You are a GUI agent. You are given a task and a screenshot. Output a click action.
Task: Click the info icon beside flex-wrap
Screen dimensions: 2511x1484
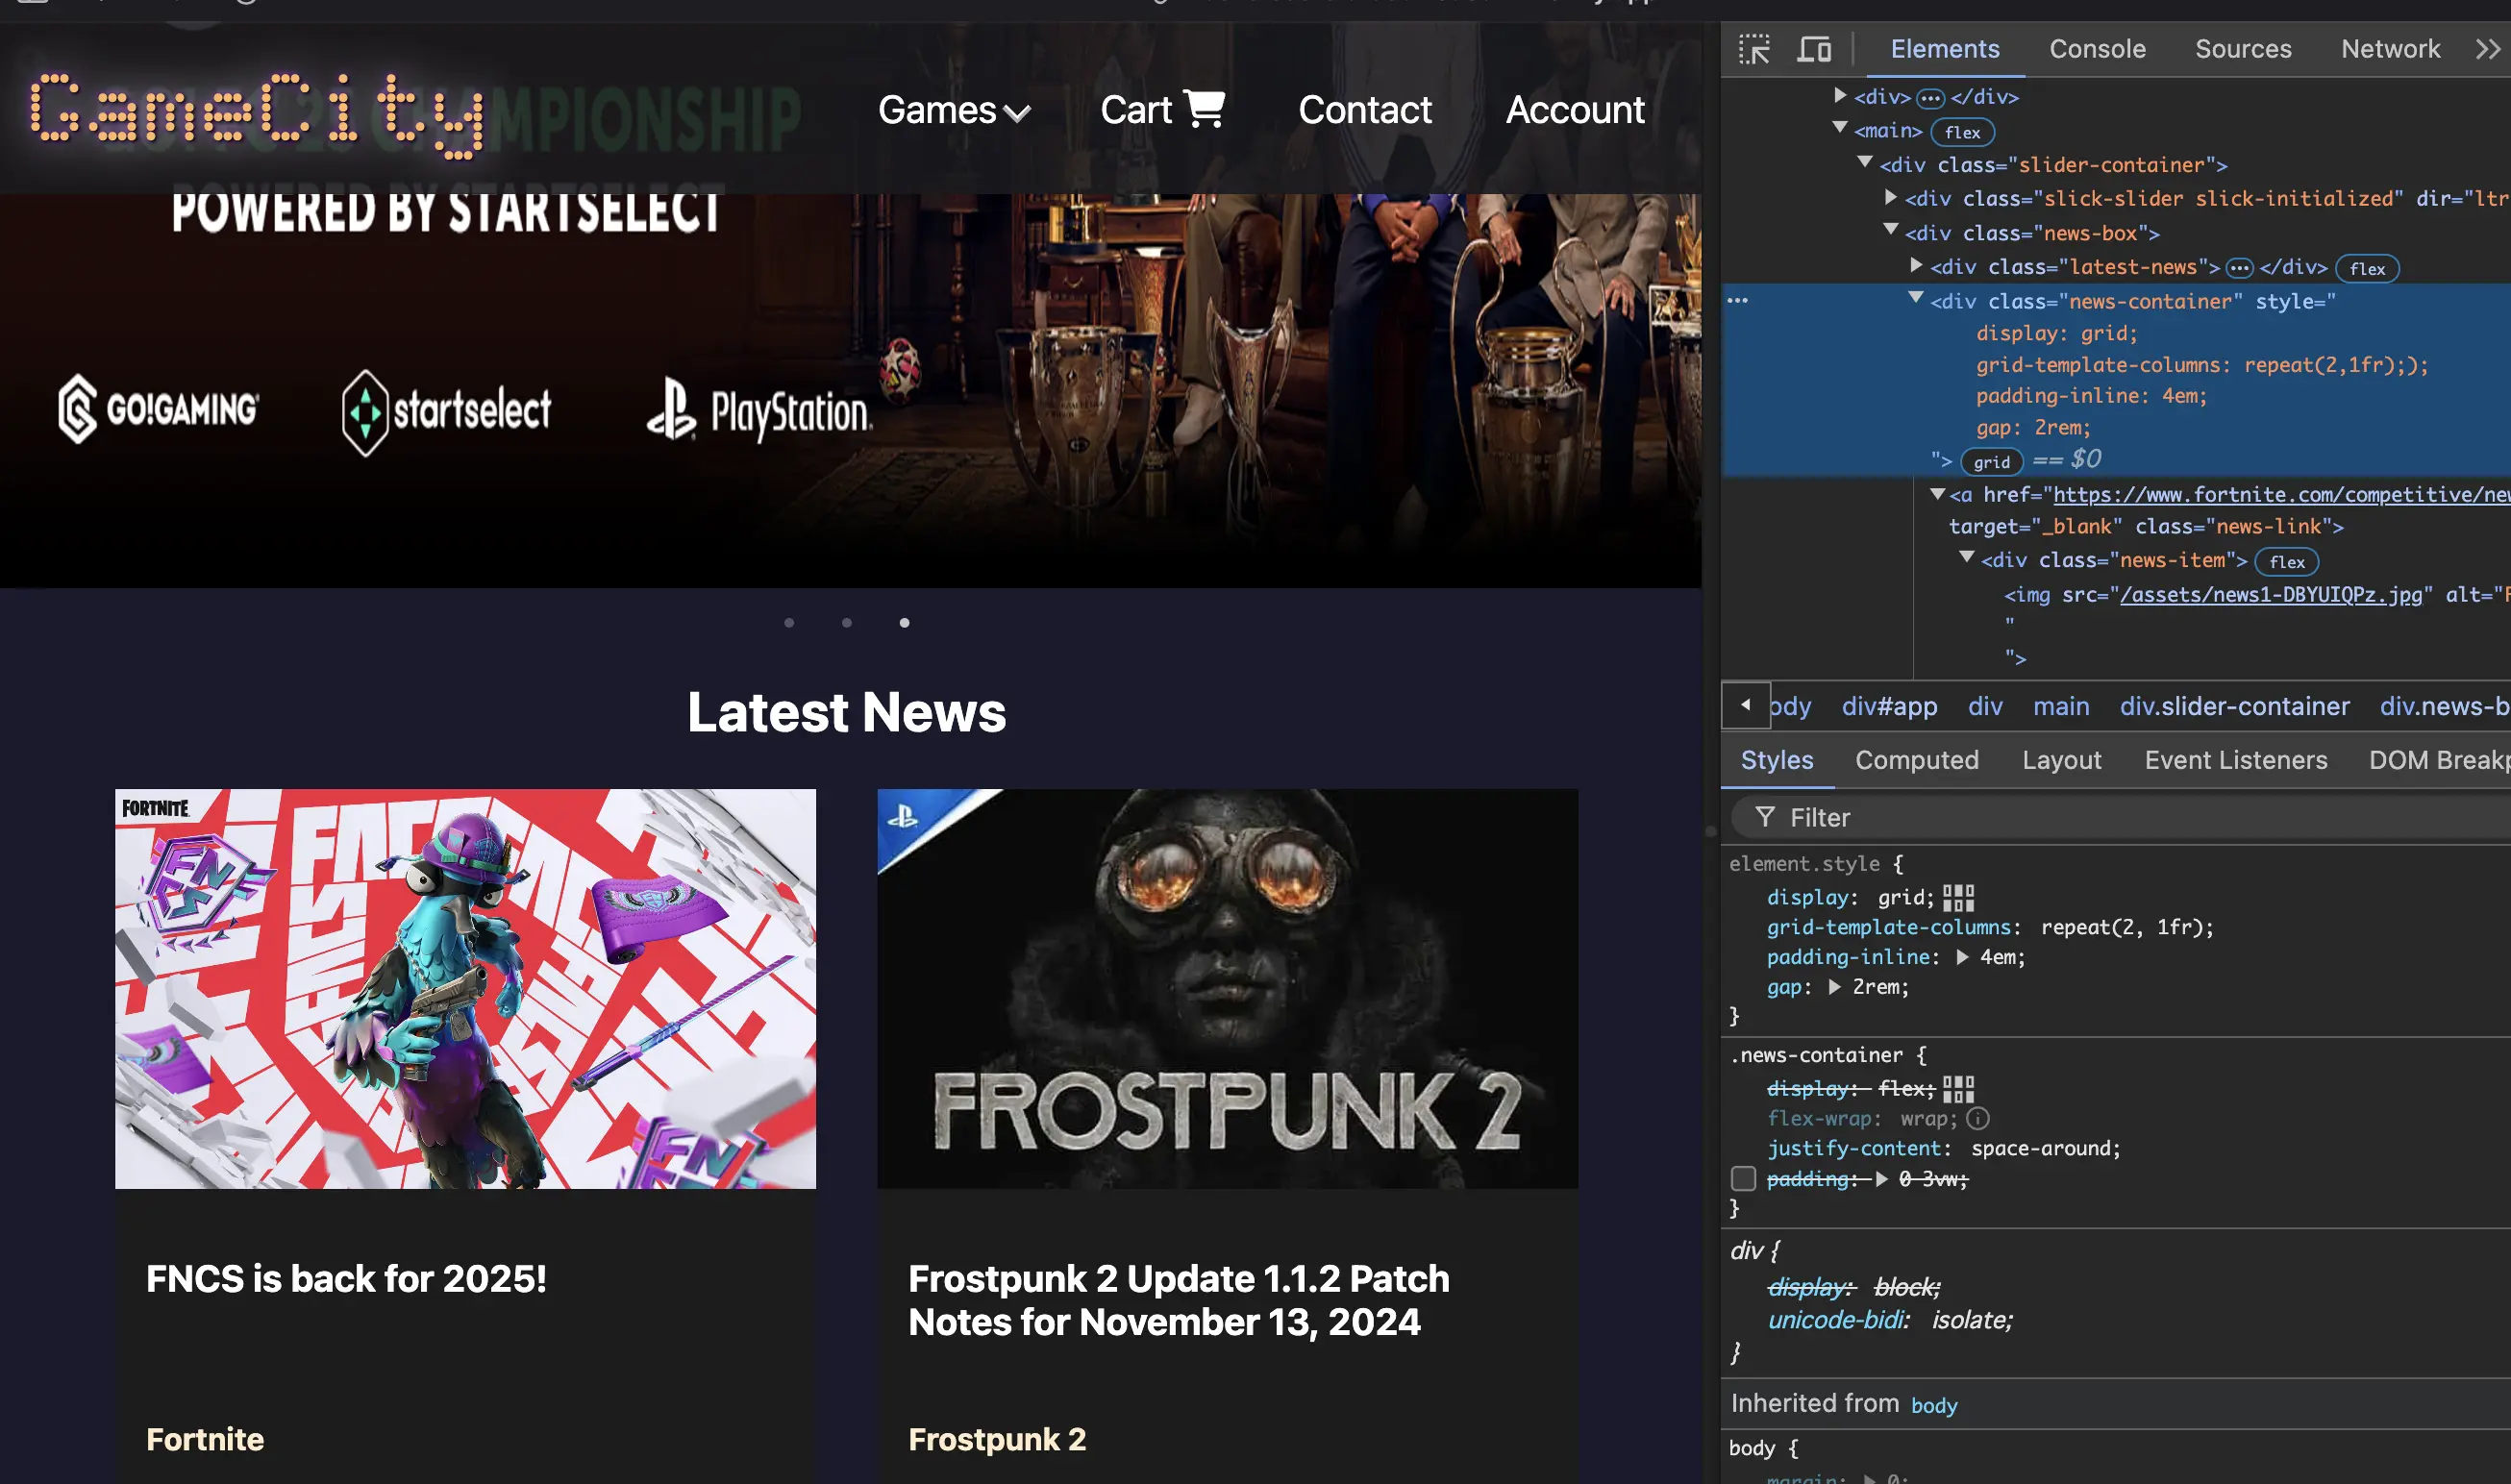tap(1978, 1119)
